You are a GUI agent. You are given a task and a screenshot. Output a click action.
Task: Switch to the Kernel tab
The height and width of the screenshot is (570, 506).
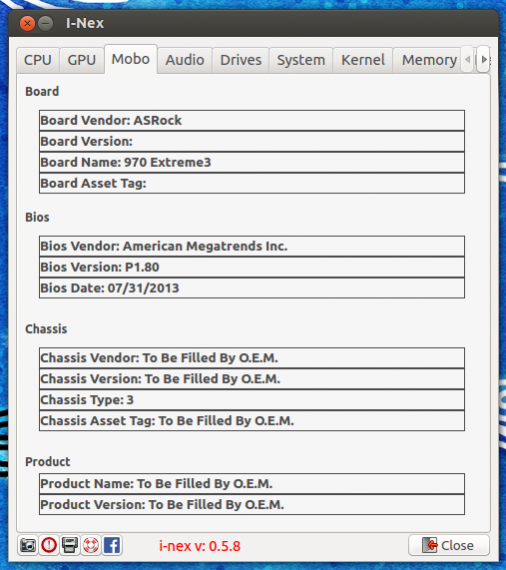point(363,60)
